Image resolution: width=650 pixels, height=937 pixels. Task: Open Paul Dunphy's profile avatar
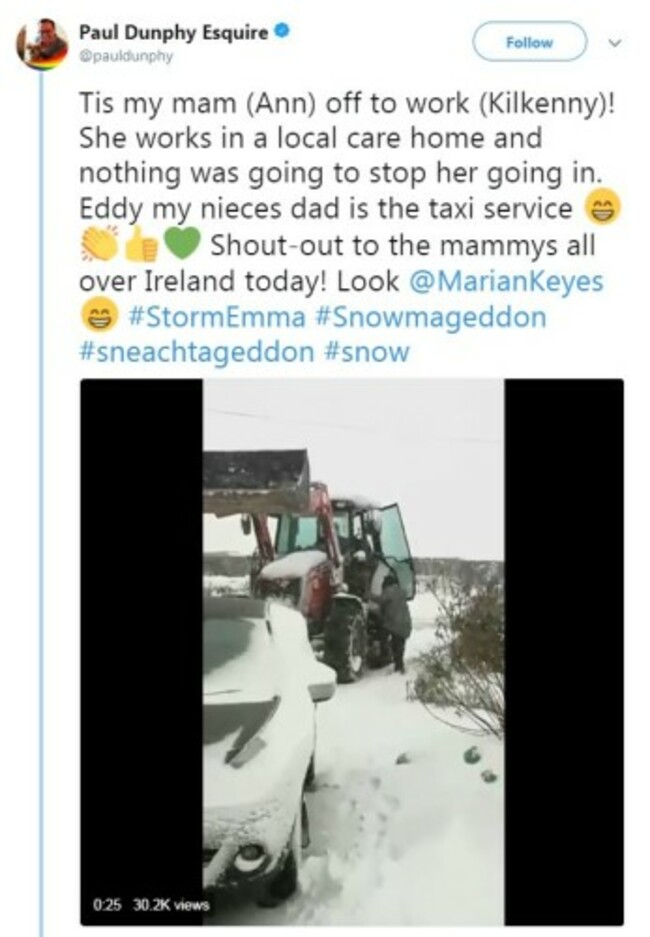(42, 45)
